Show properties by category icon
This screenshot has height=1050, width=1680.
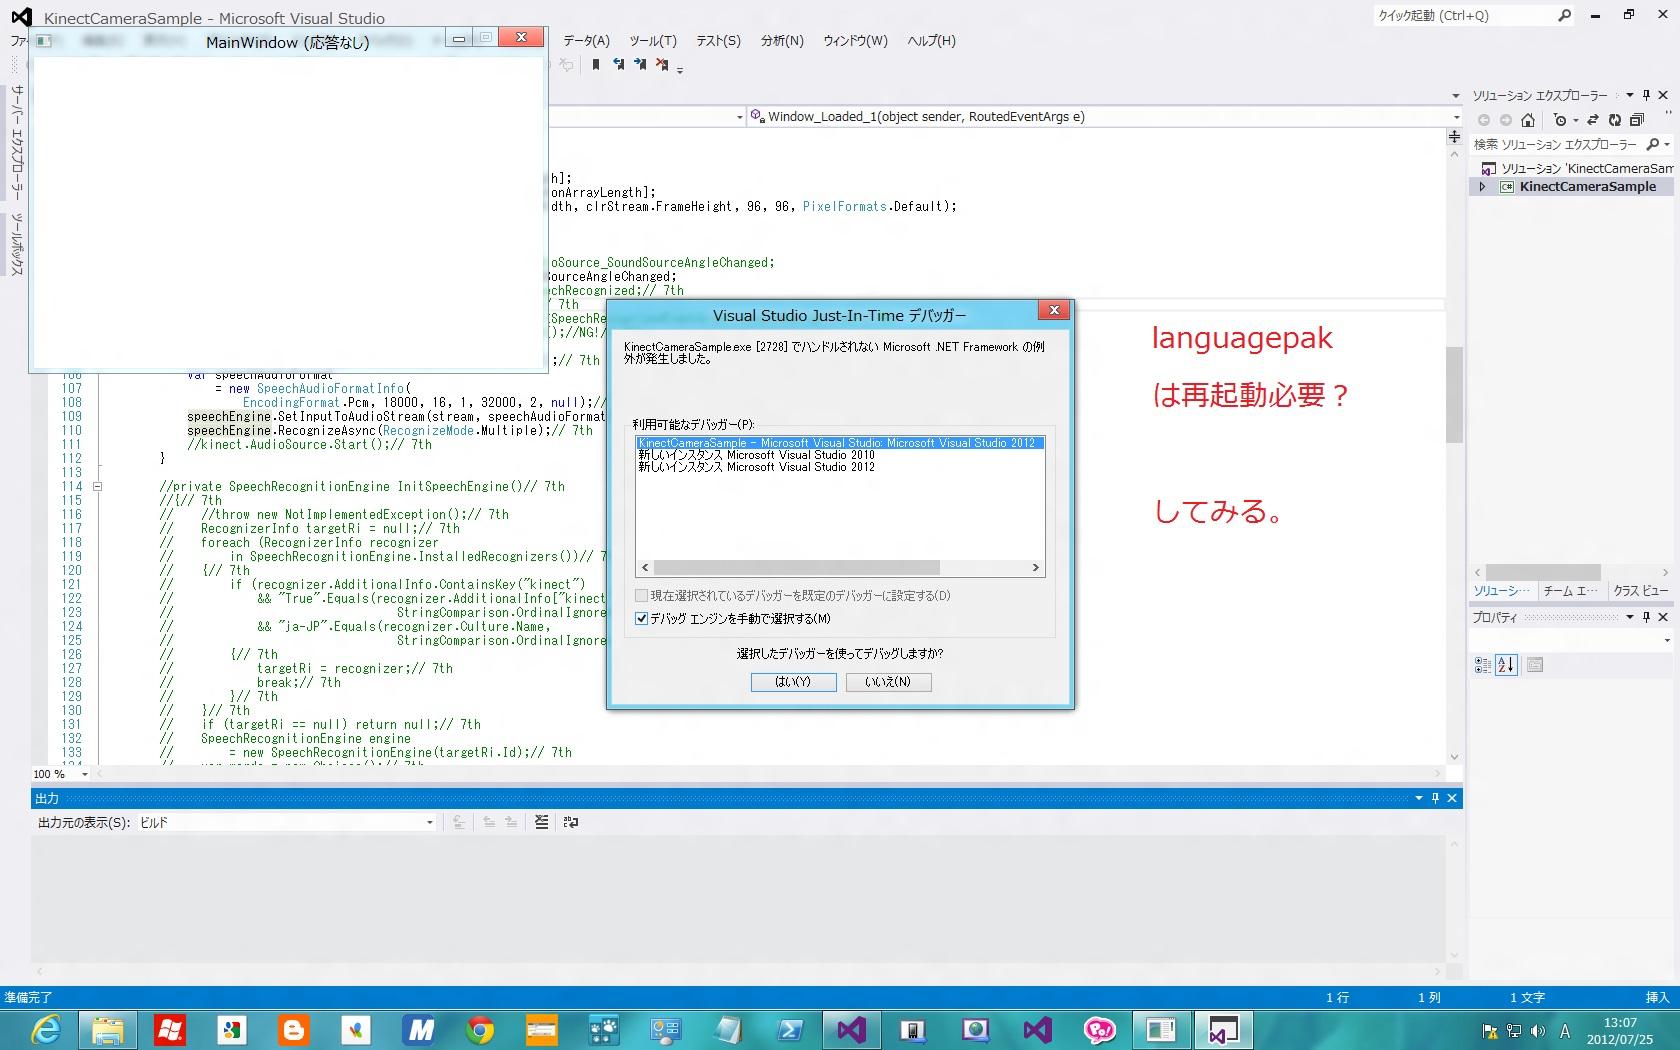pos(1483,665)
